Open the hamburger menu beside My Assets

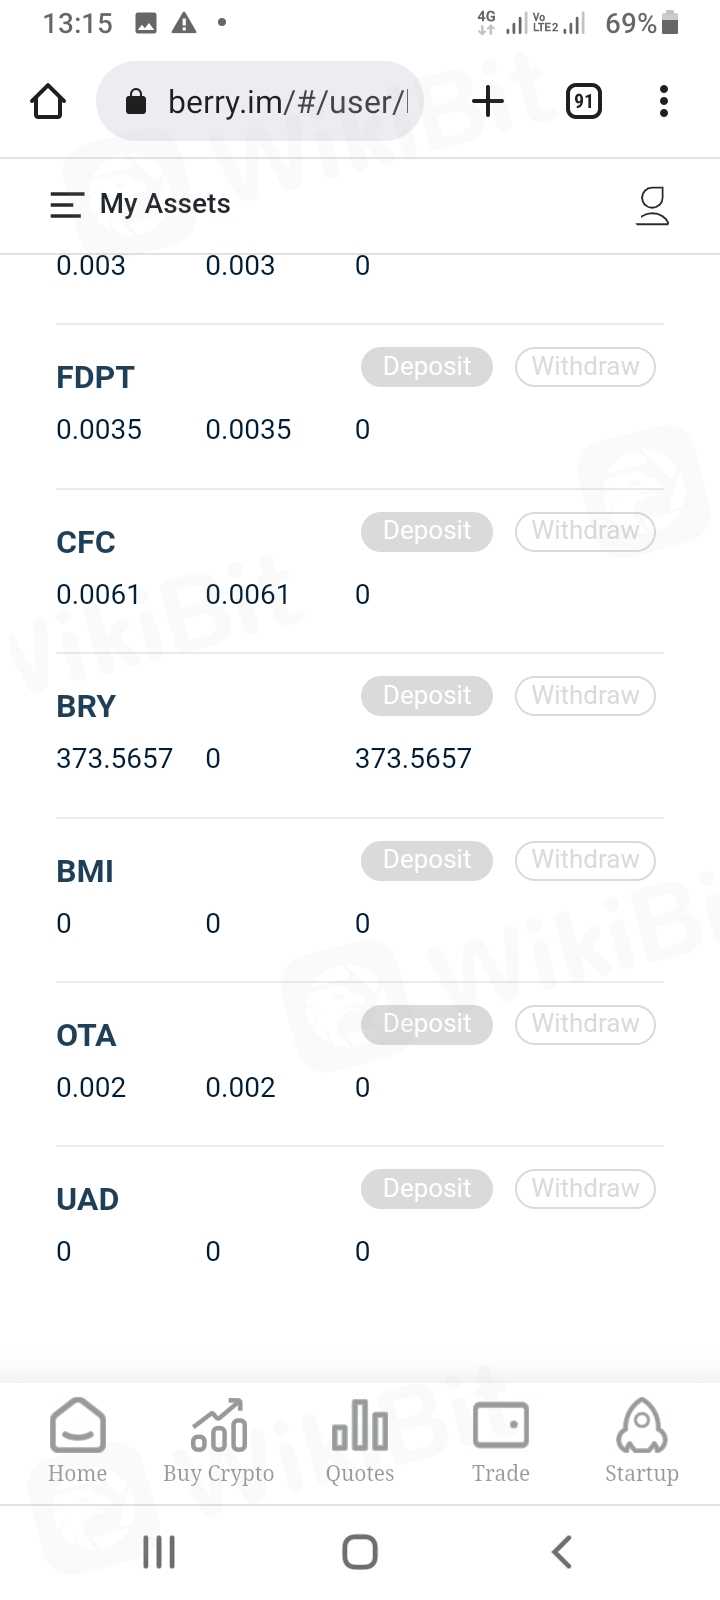[x=66, y=205]
